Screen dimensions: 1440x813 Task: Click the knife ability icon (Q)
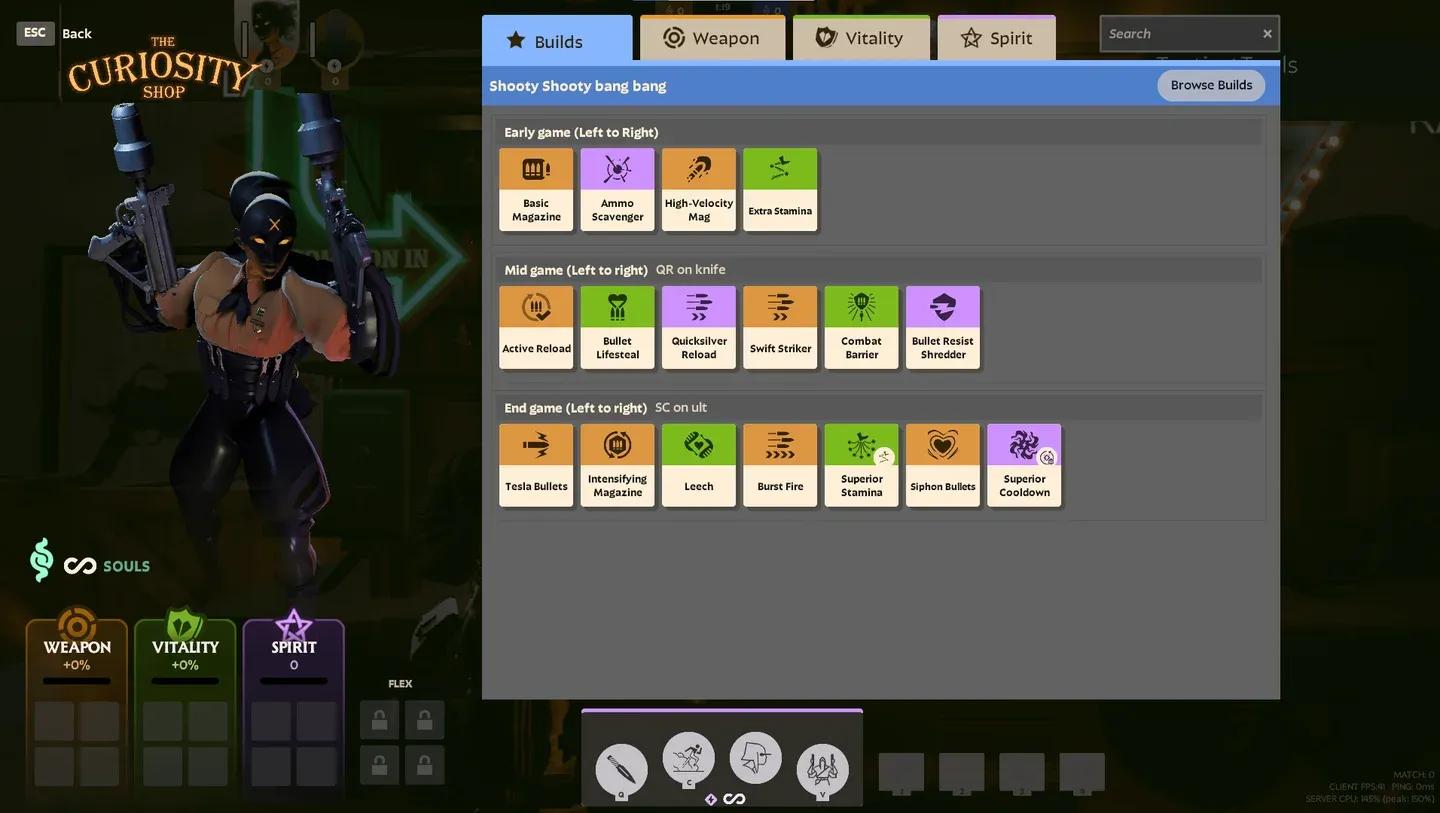coord(621,770)
